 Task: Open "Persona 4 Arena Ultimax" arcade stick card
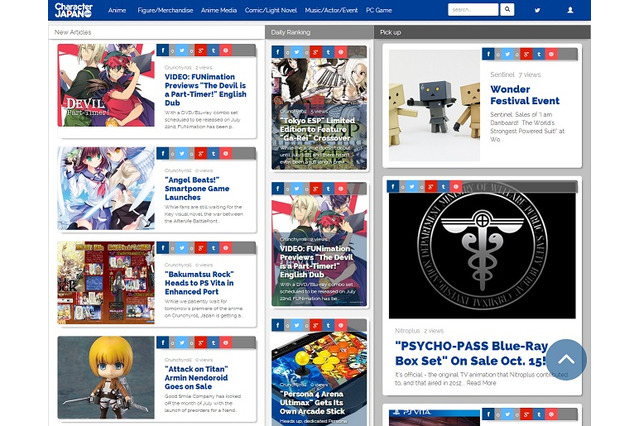(312, 403)
